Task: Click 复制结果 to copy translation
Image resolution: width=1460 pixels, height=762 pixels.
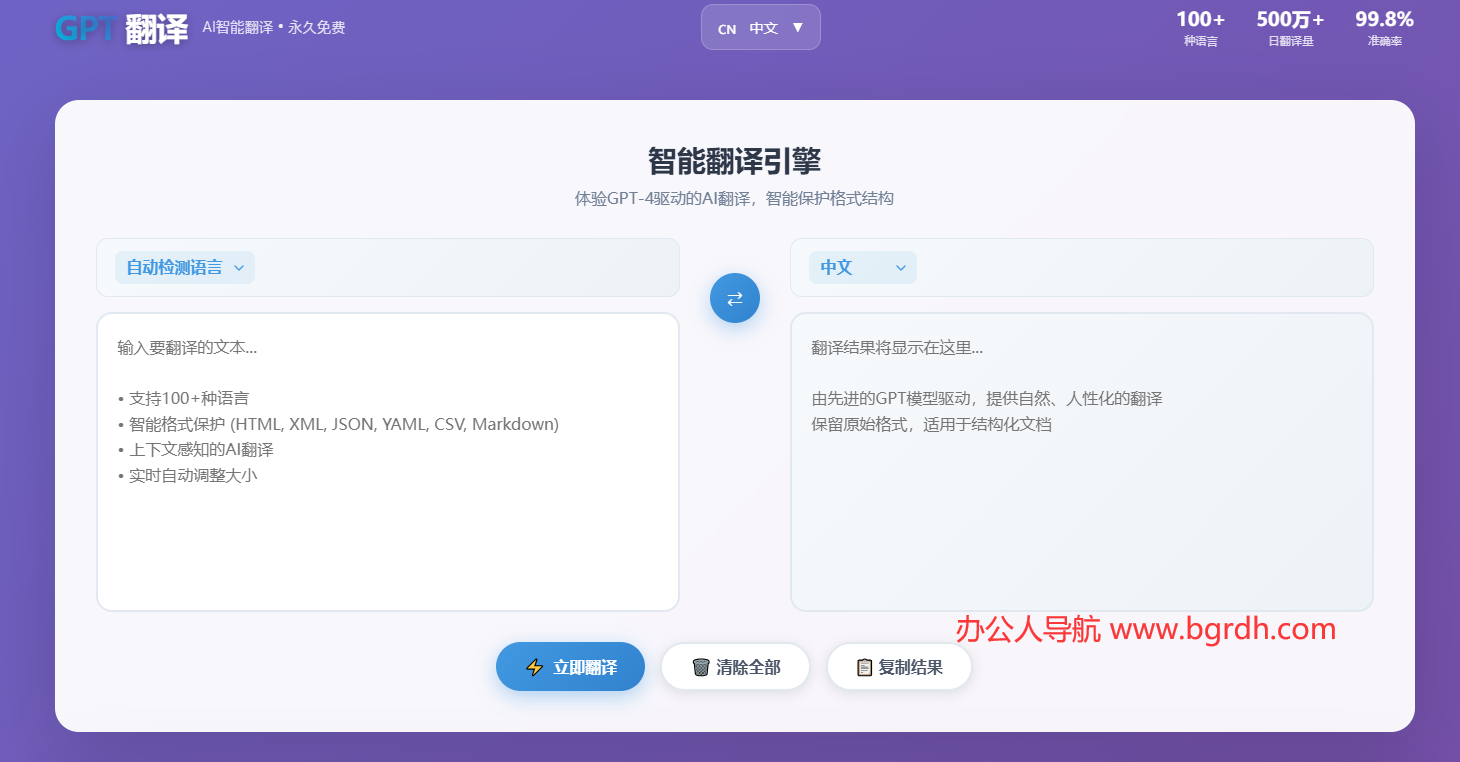Action: pos(899,666)
